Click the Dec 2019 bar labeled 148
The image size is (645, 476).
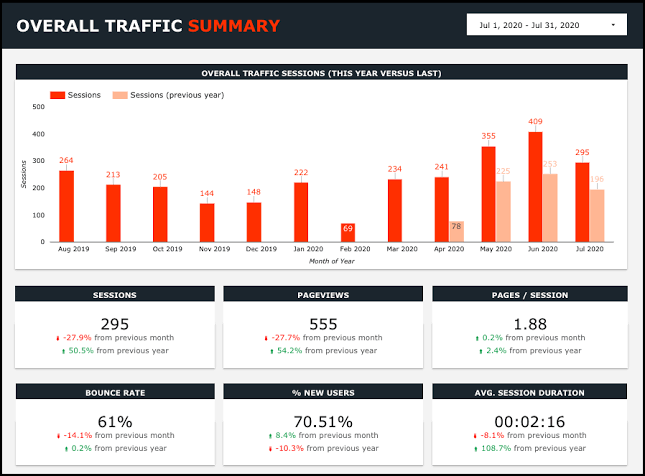click(254, 222)
